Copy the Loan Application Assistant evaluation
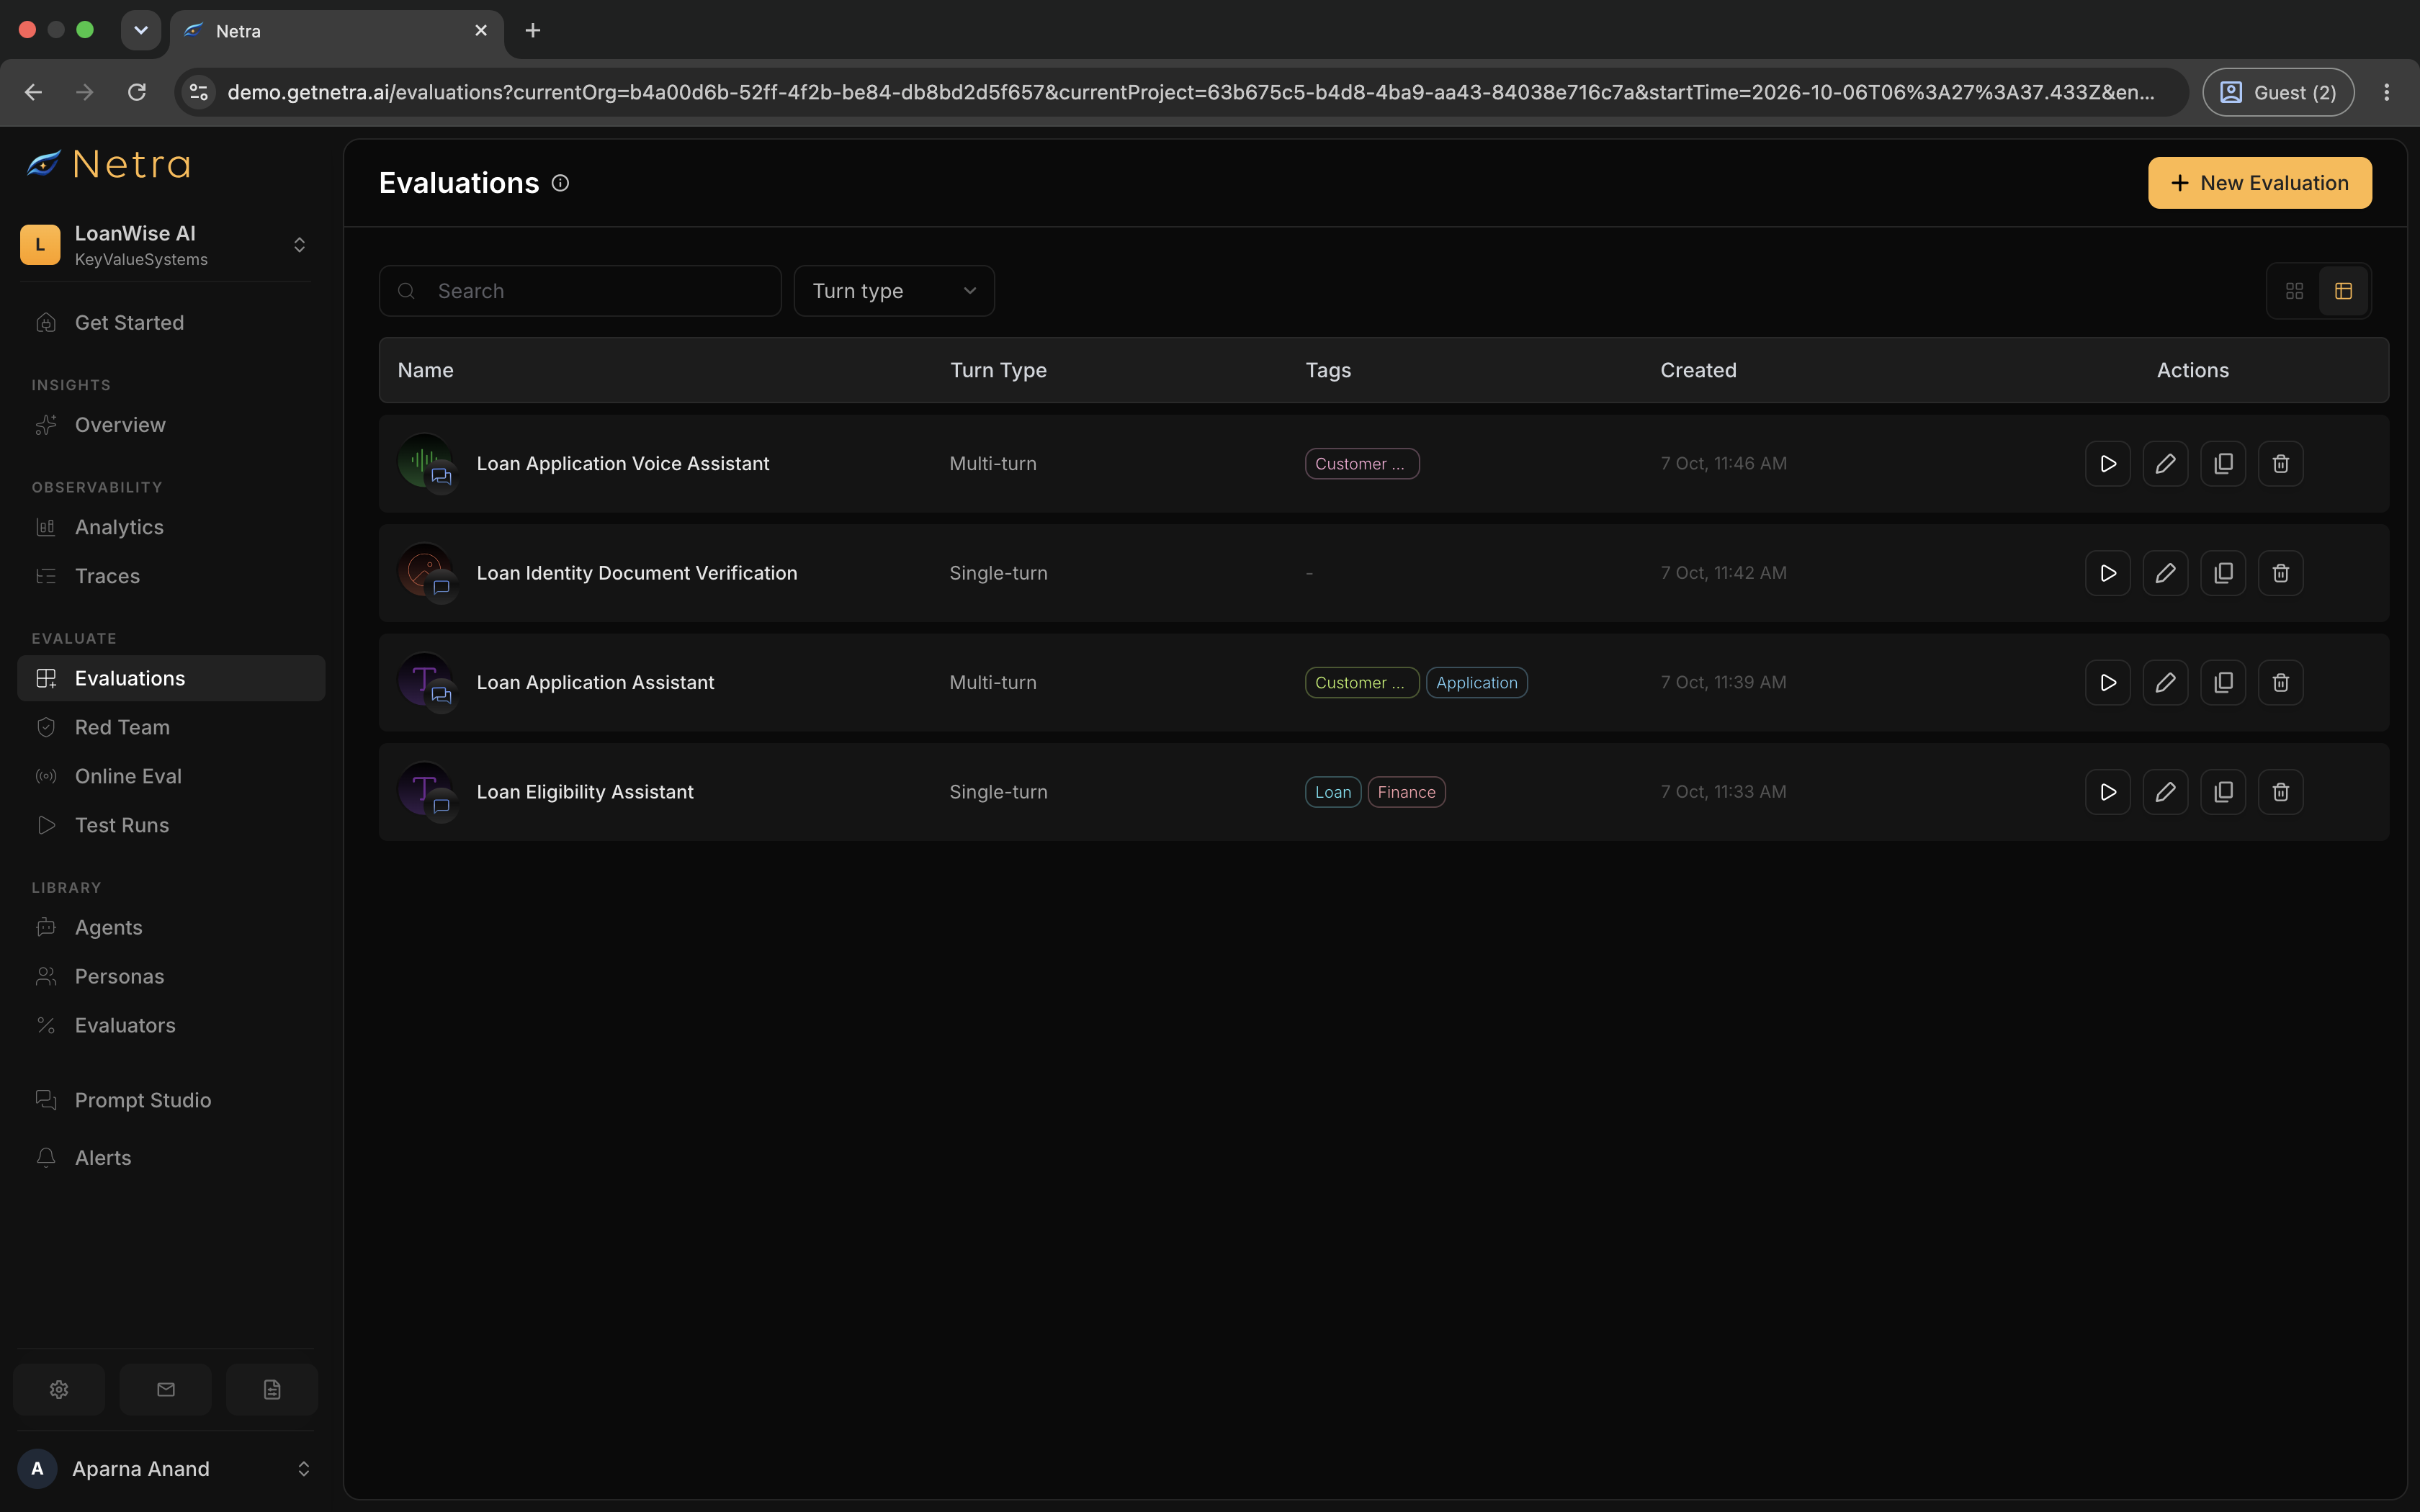 (x=2223, y=683)
